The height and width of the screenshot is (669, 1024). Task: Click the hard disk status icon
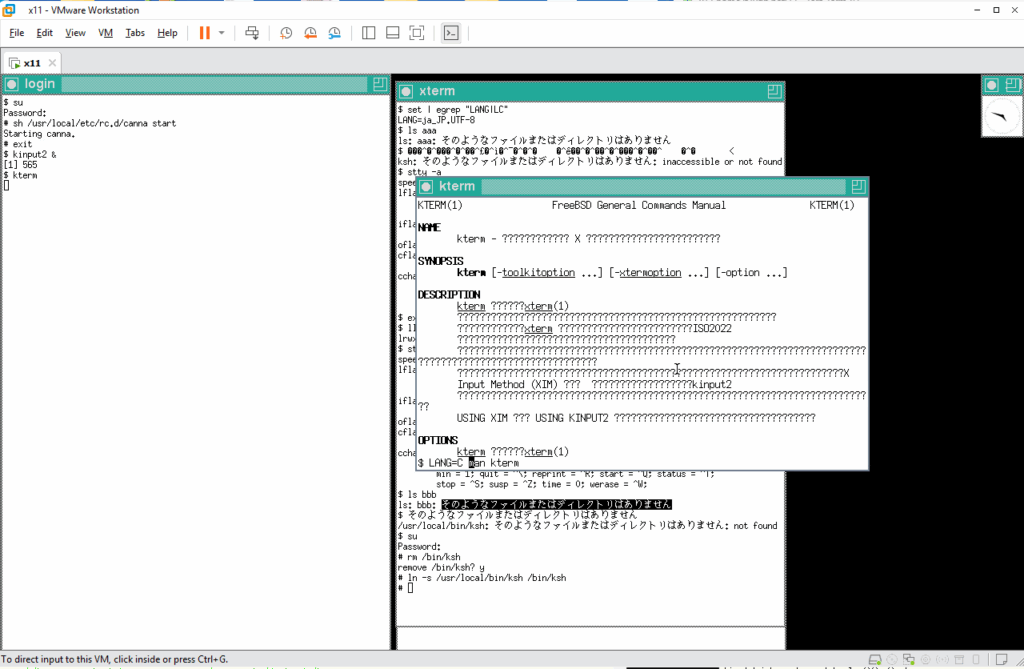pos(875,659)
